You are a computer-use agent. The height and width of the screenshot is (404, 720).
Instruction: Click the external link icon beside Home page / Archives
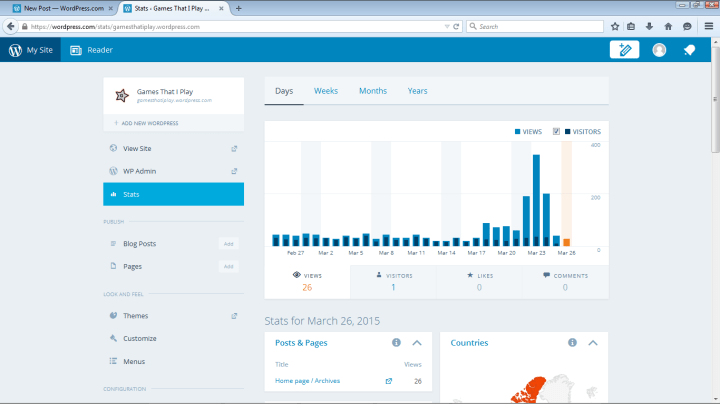pos(389,381)
